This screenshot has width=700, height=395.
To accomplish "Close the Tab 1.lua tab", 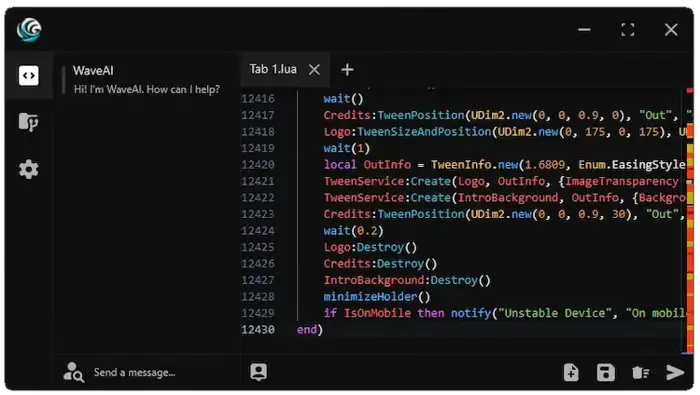I will (314, 70).
